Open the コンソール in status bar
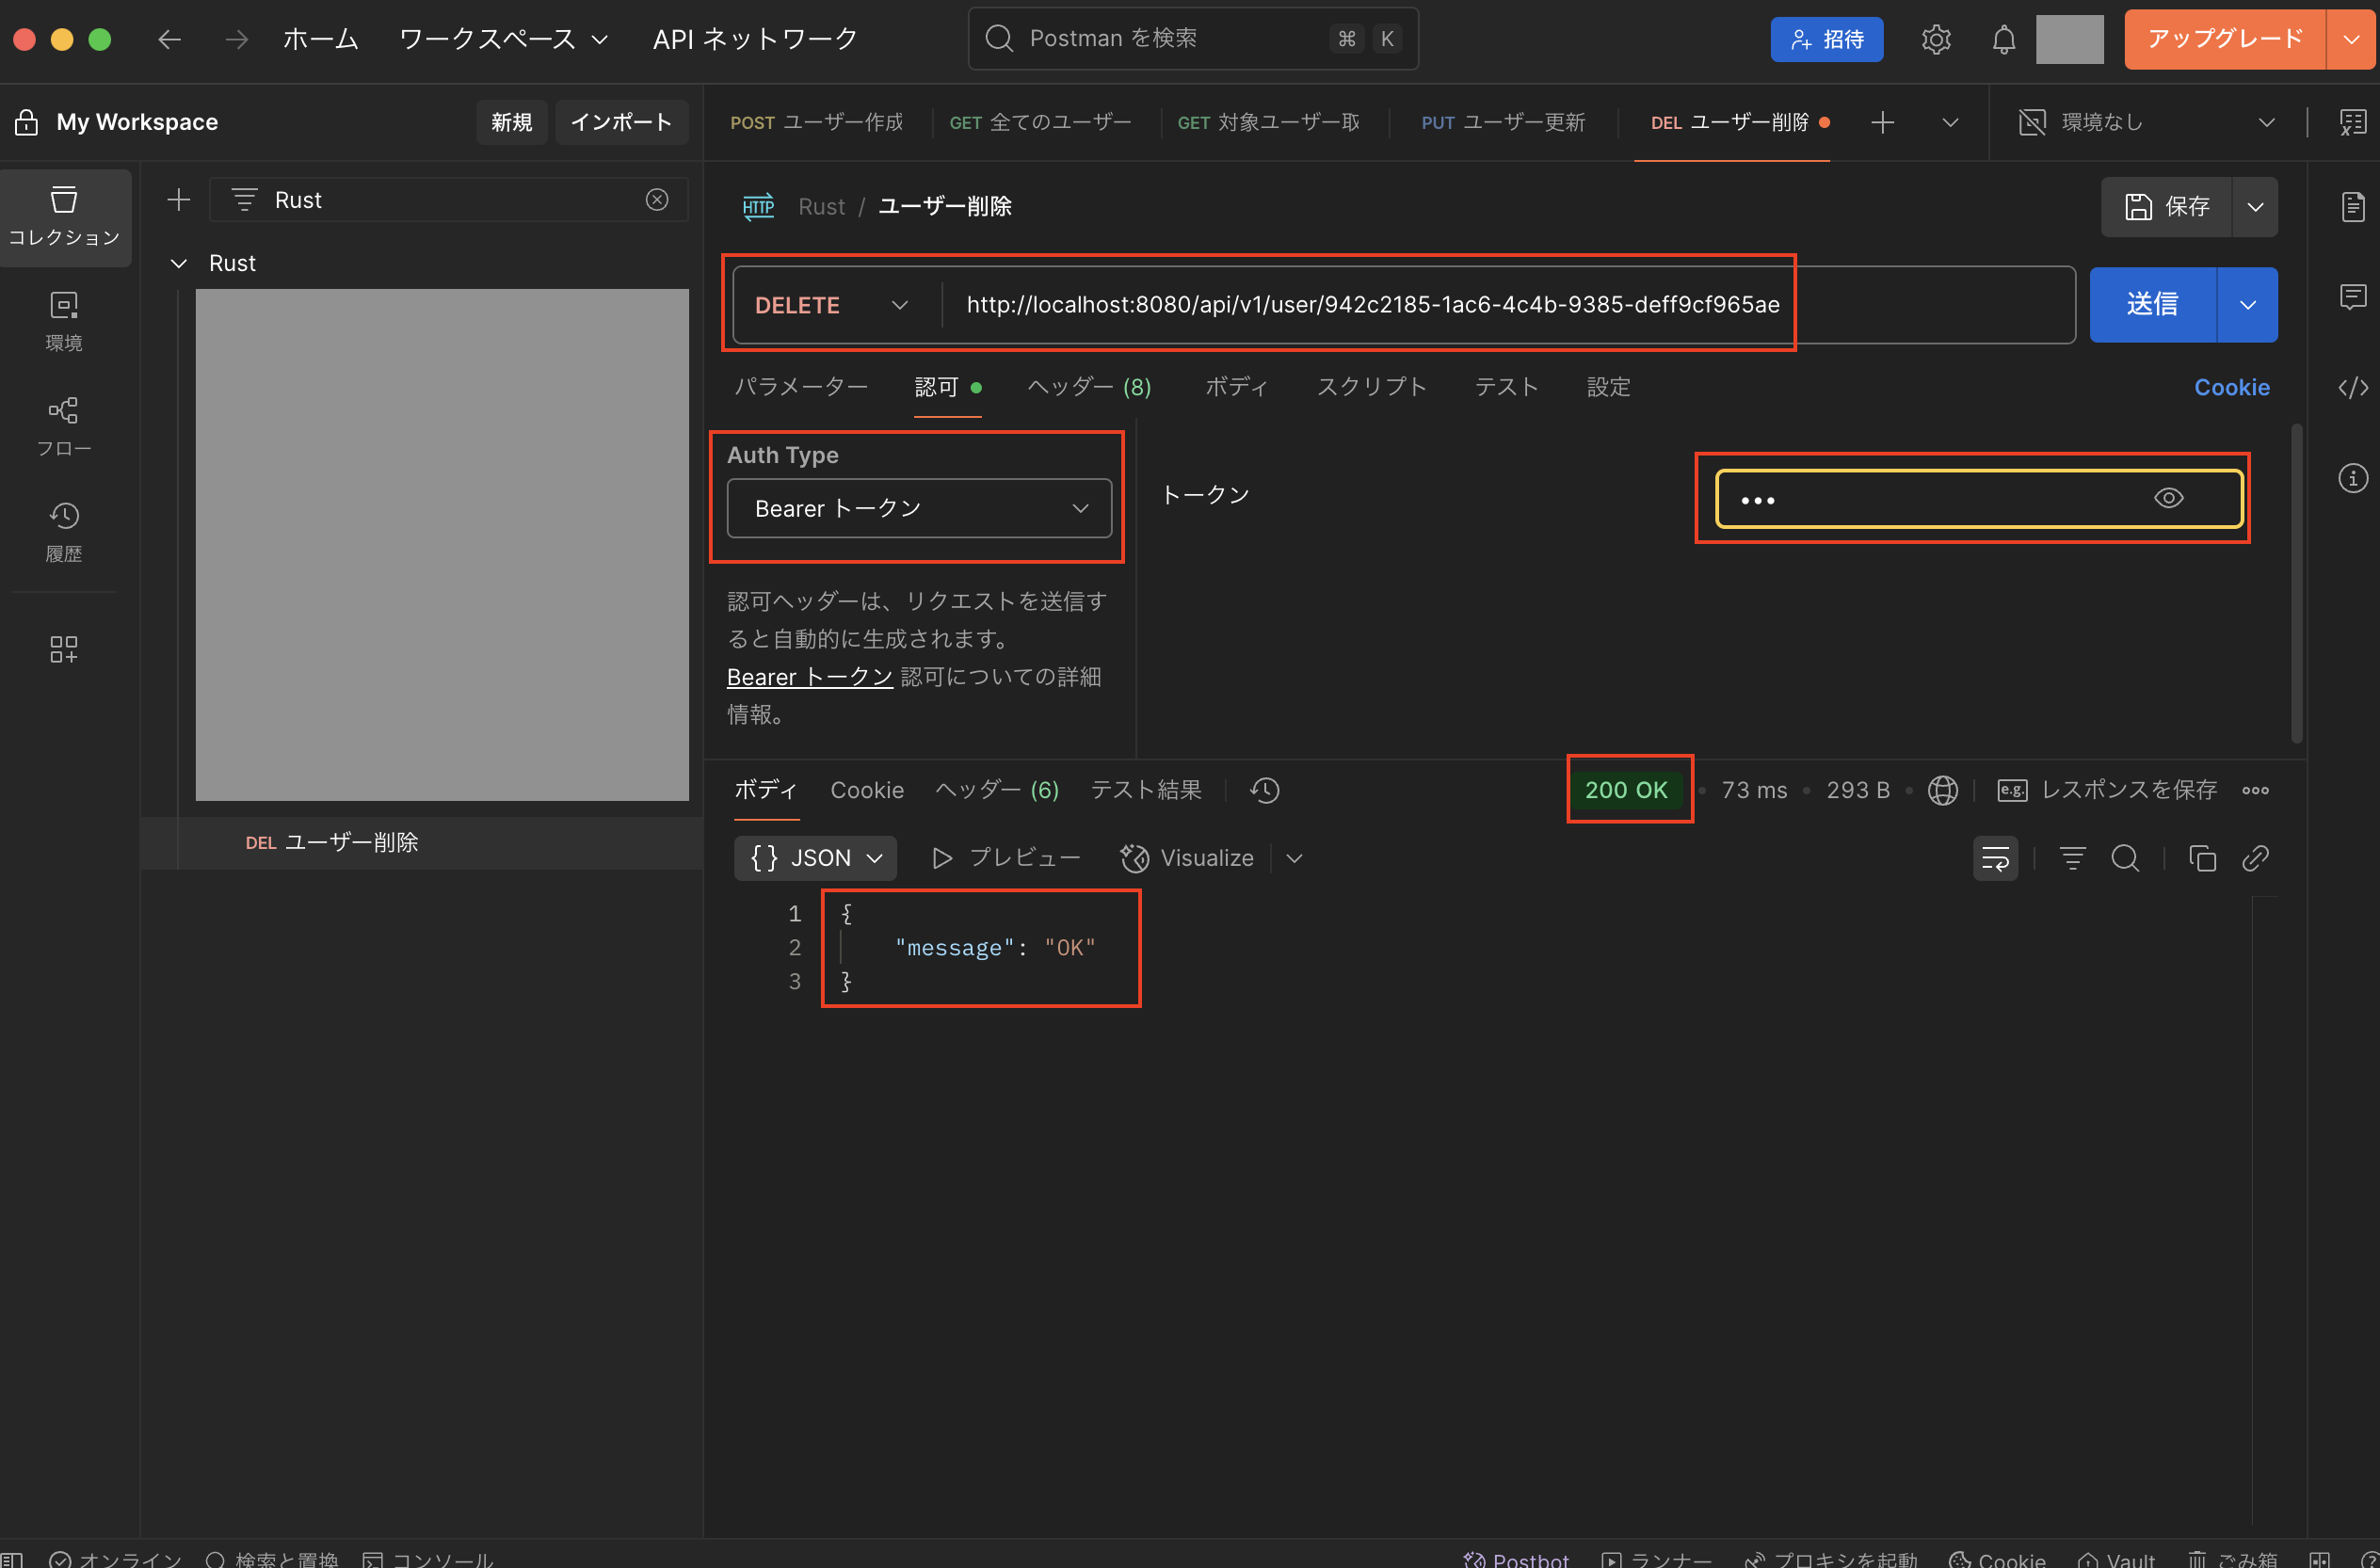 pyautogui.click(x=428, y=1559)
